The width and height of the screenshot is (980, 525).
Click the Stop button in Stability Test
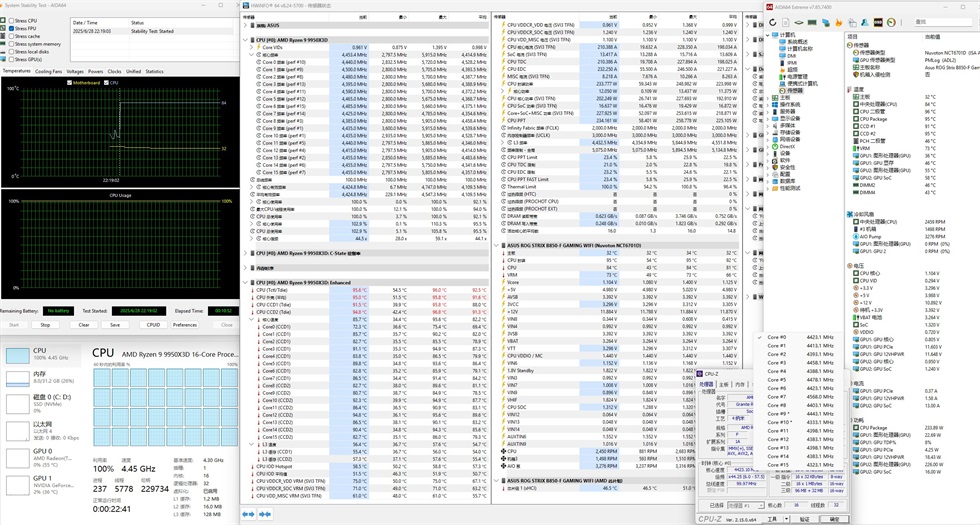click(45, 325)
